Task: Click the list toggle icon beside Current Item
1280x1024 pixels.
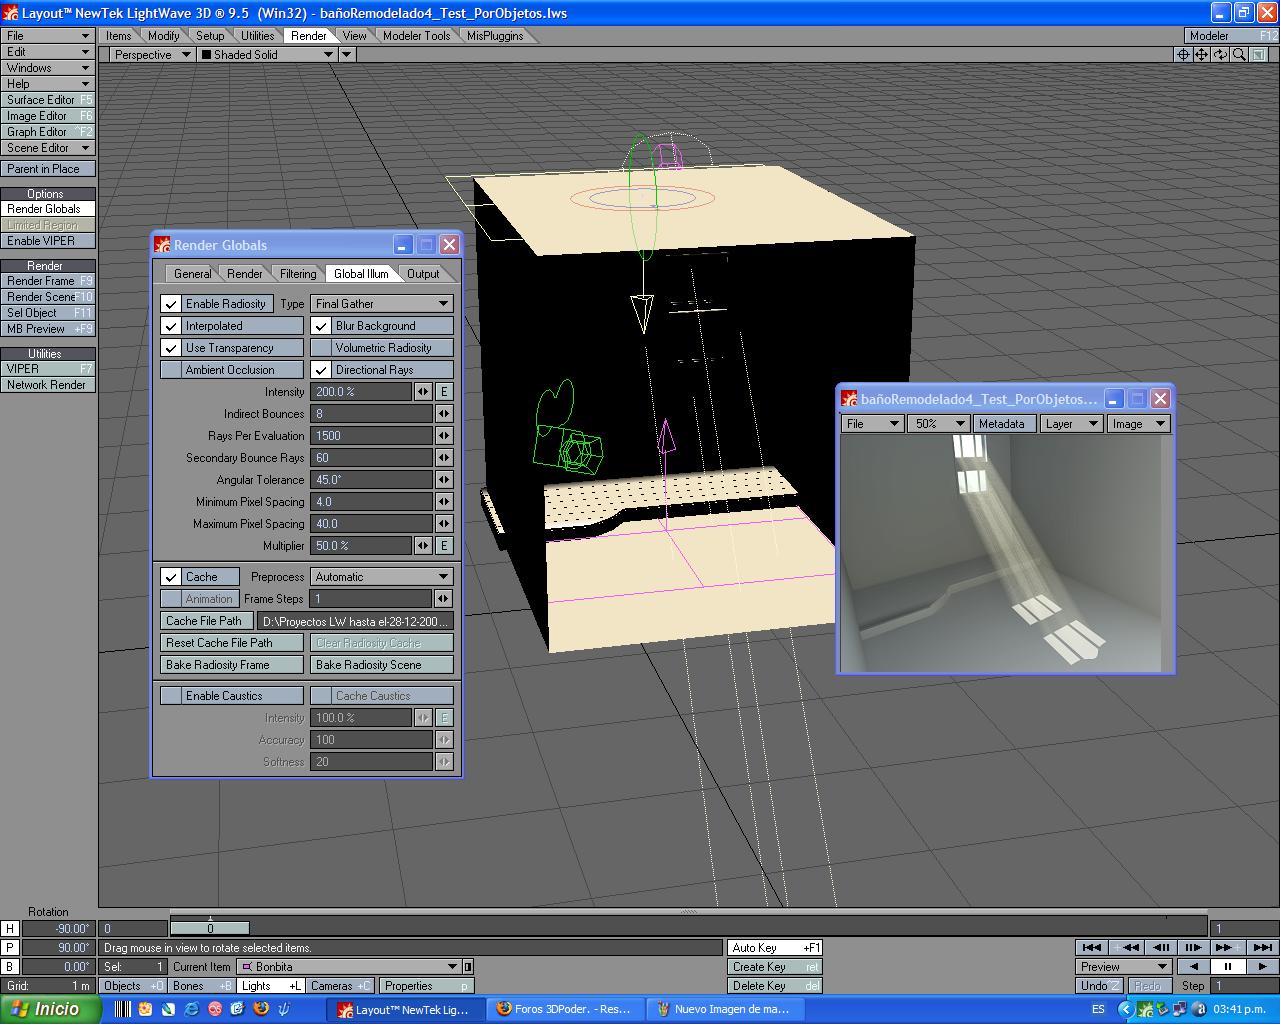Action: click(468, 967)
